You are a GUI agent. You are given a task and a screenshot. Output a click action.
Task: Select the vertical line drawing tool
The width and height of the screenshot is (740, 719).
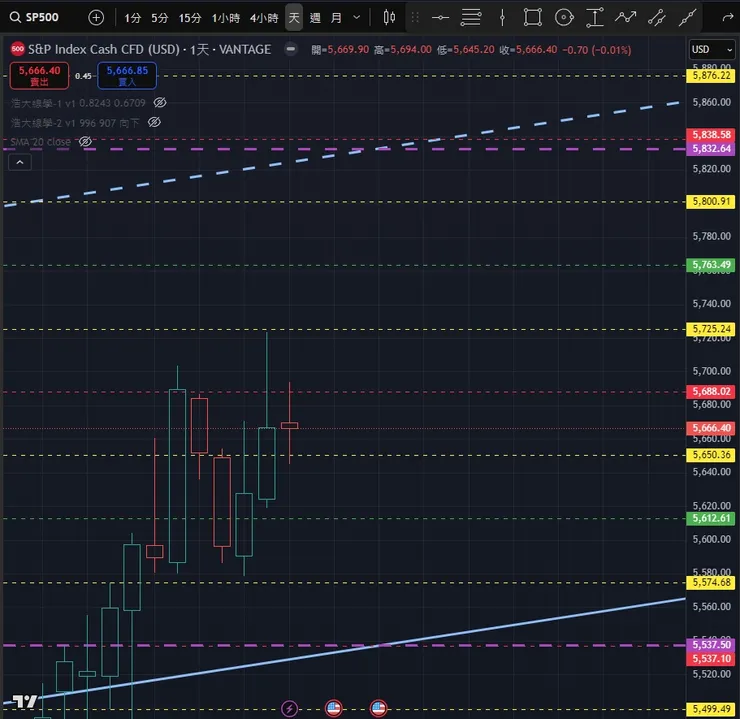(502, 18)
